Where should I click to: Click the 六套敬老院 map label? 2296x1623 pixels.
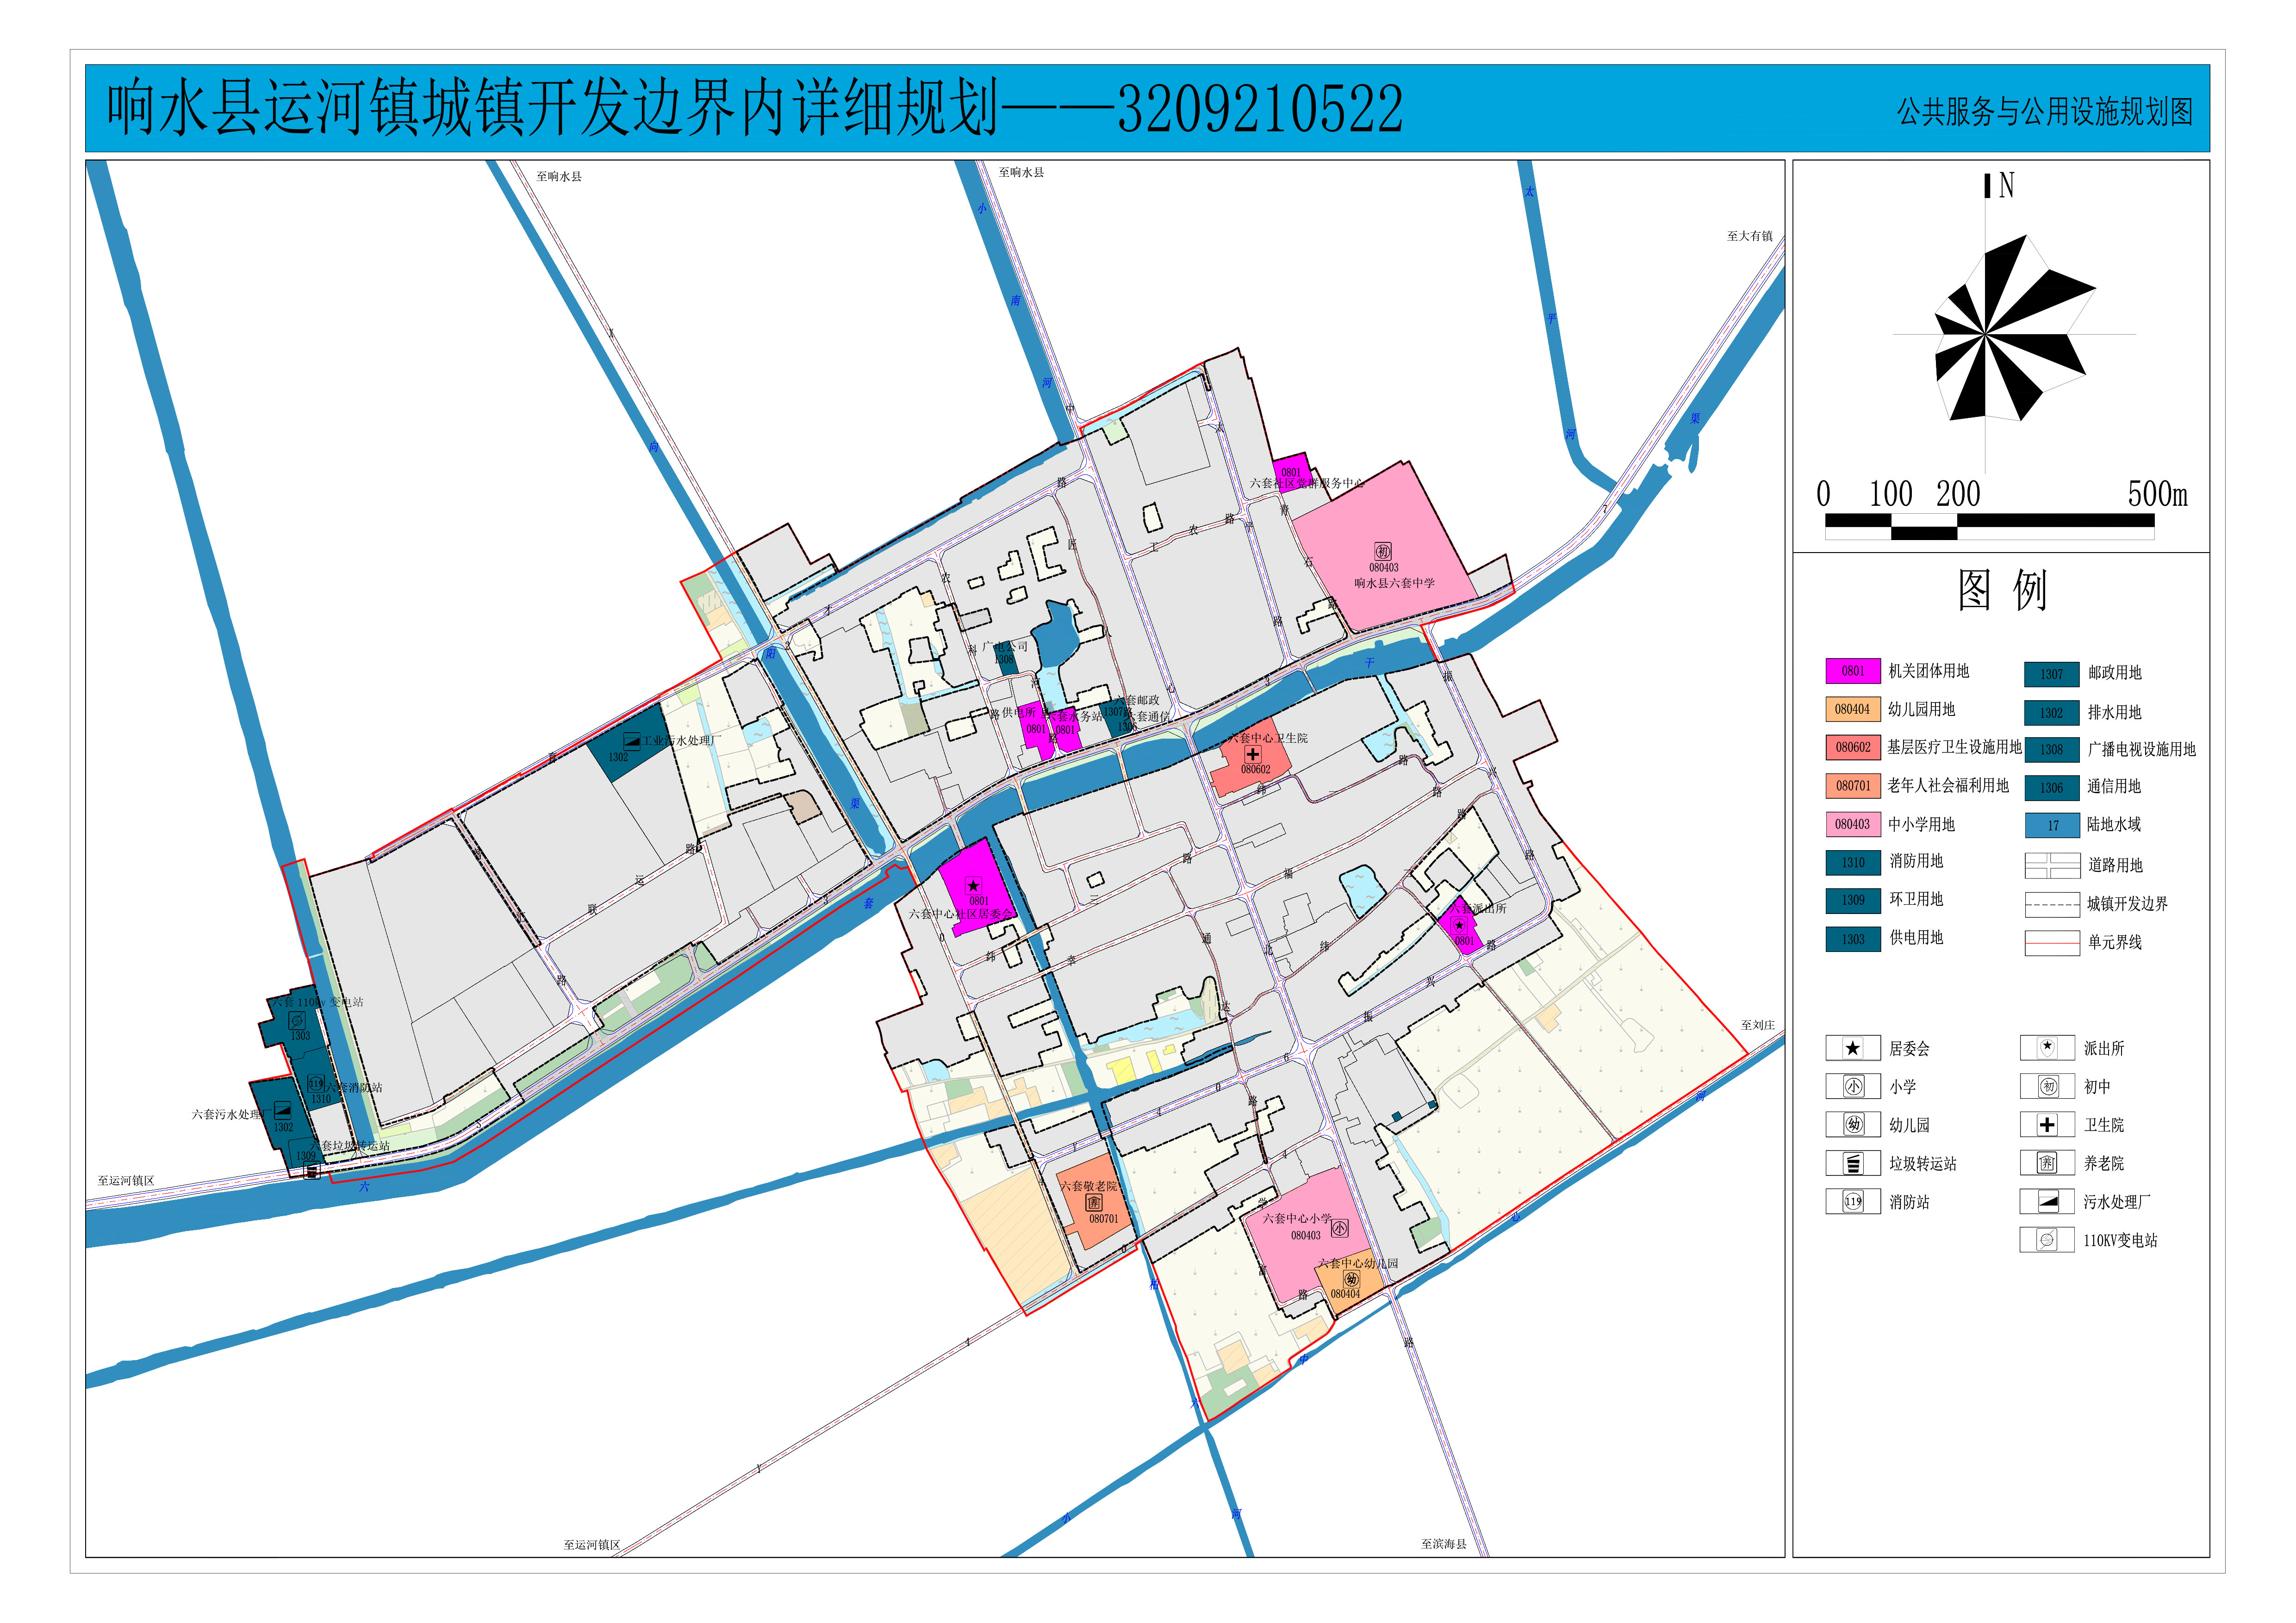1088,1186
